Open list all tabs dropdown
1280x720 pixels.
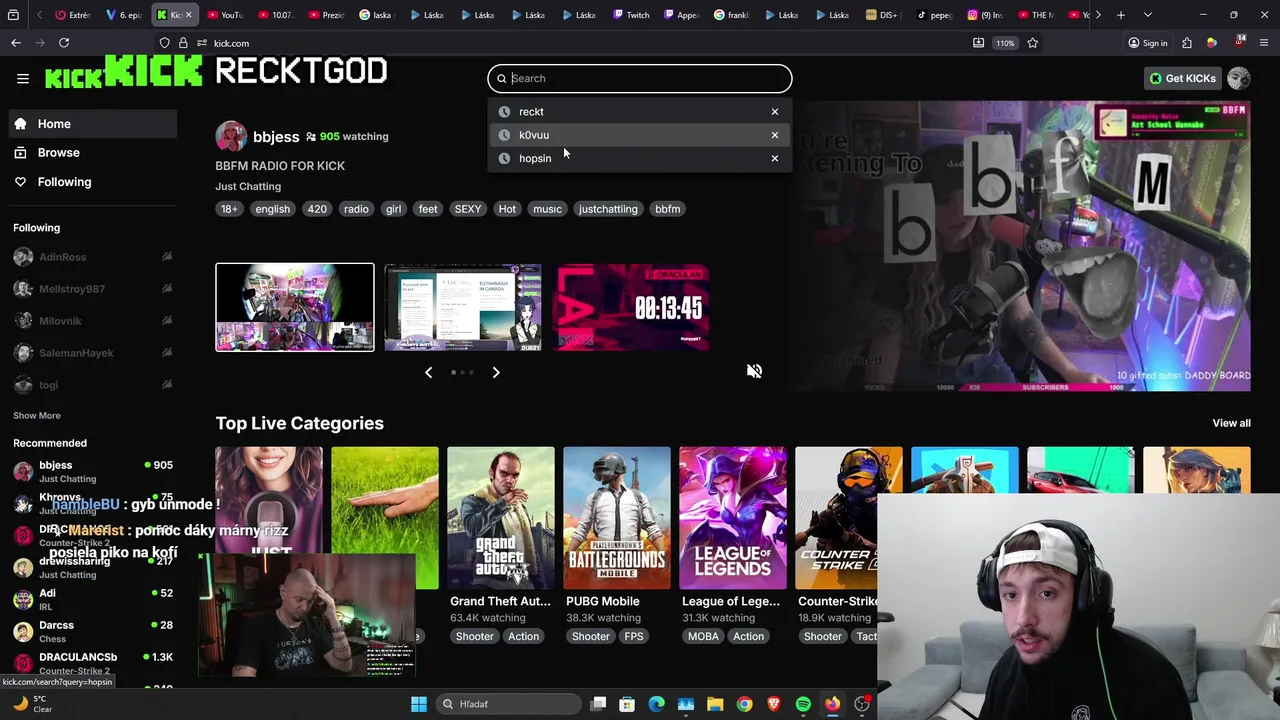(1147, 15)
